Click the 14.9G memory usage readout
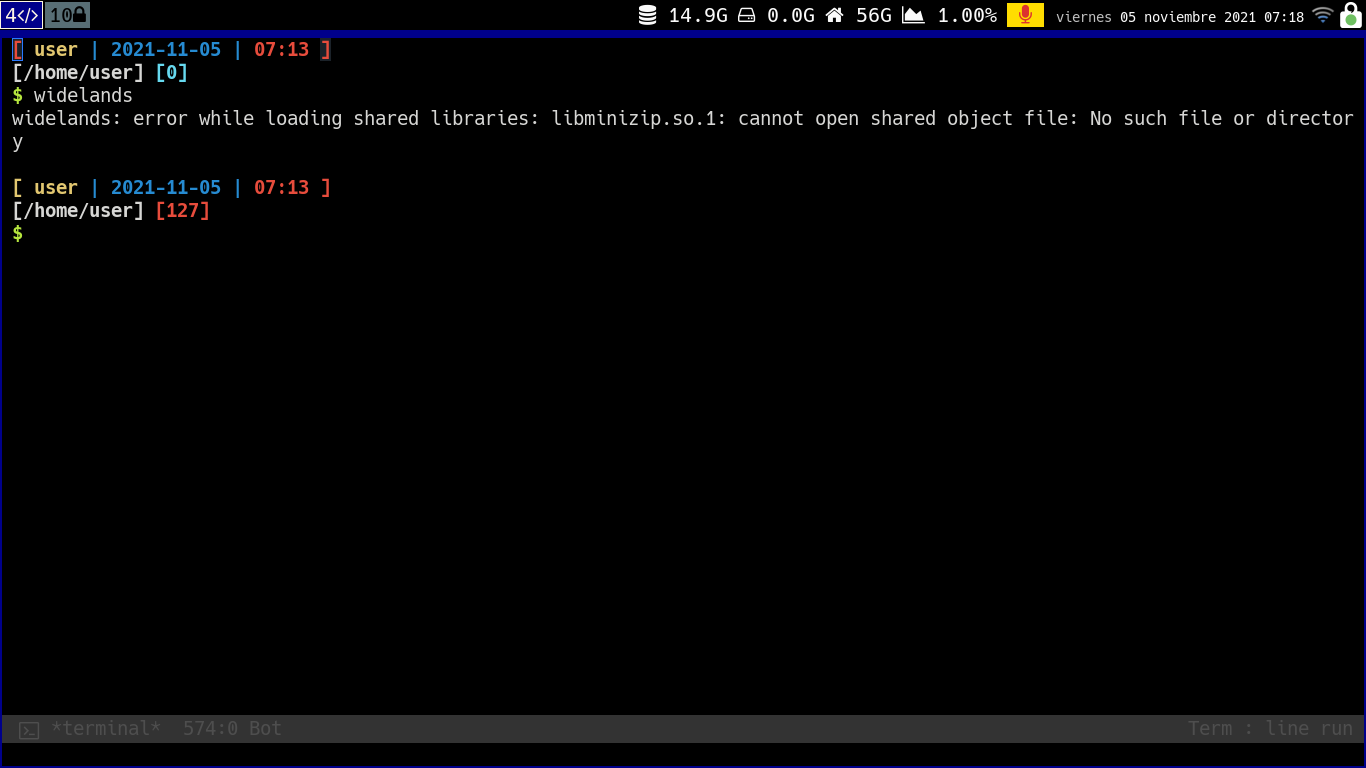The height and width of the screenshot is (768, 1366). point(698,15)
